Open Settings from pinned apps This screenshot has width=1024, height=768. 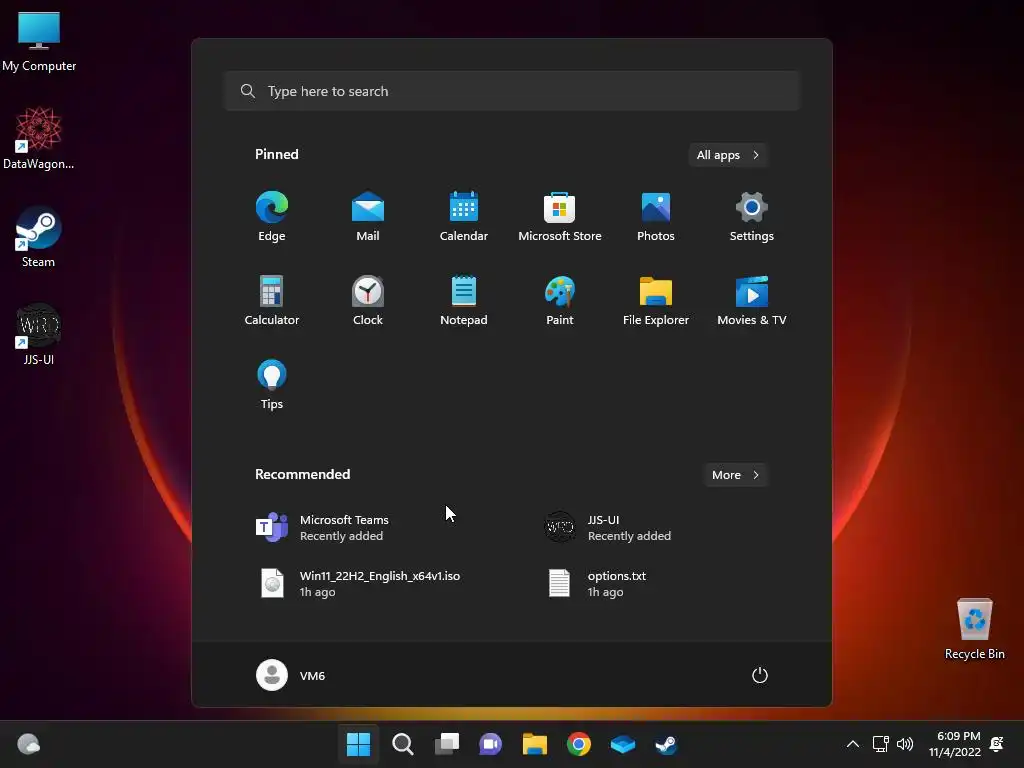click(752, 217)
